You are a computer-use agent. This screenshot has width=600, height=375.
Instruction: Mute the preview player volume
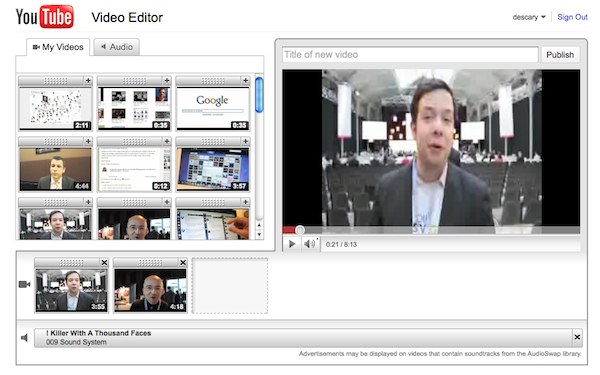click(x=309, y=244)
